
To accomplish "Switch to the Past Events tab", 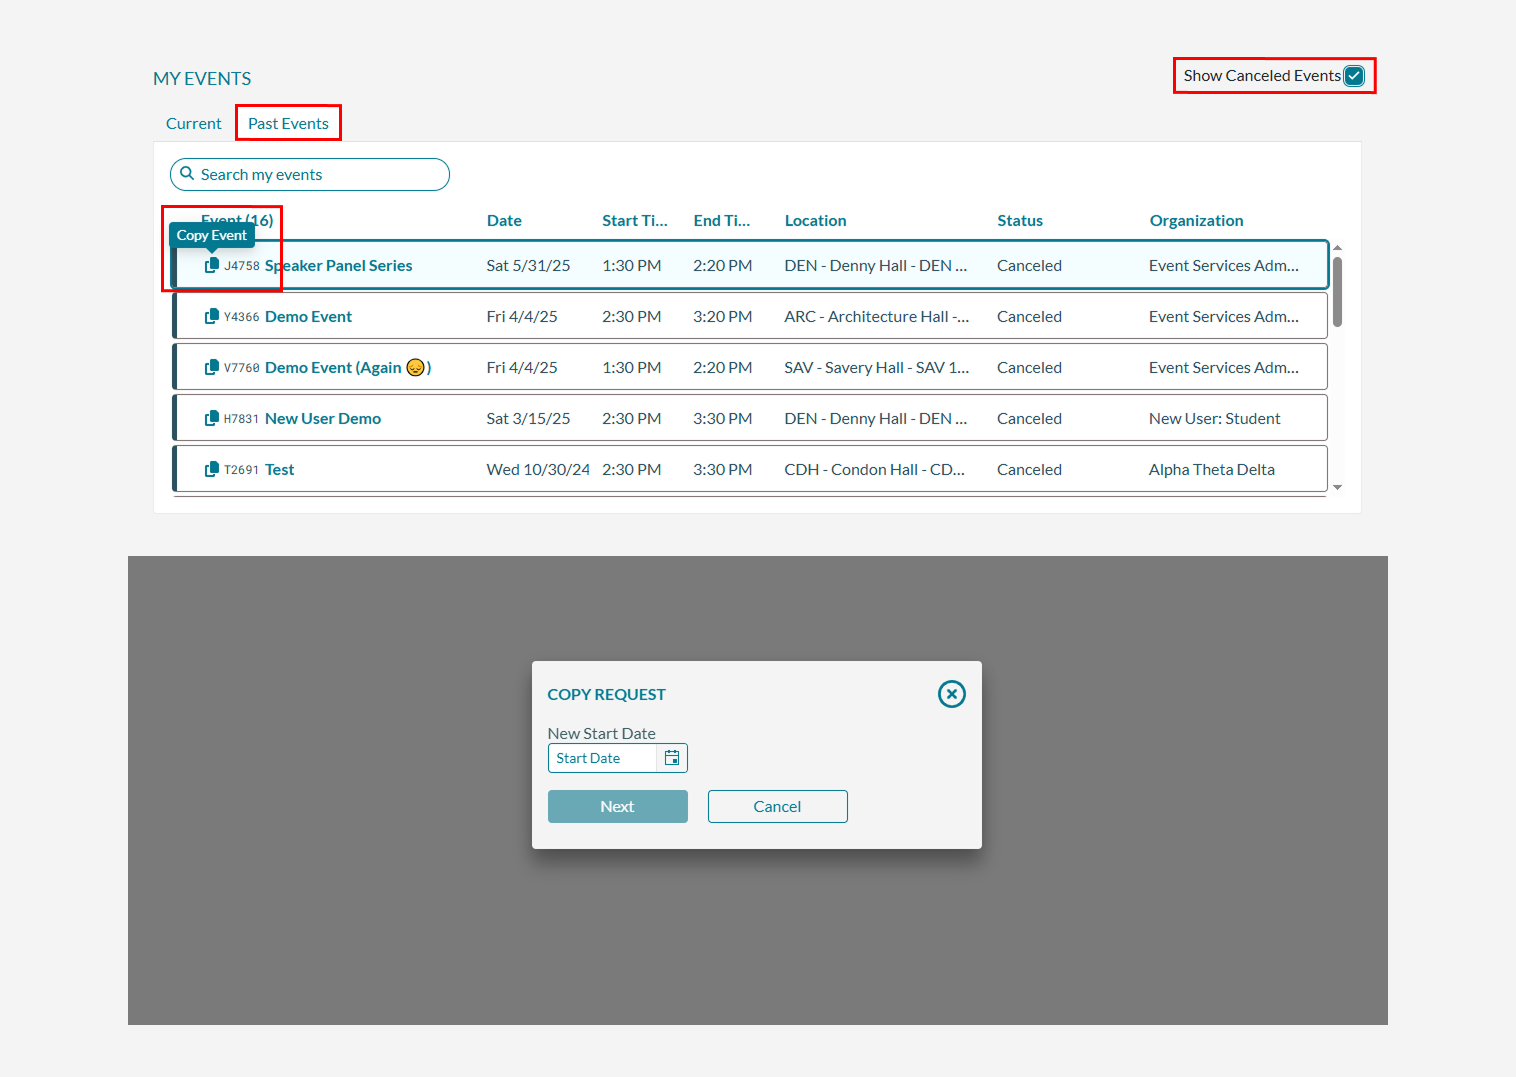I will [x=288, y=124].
